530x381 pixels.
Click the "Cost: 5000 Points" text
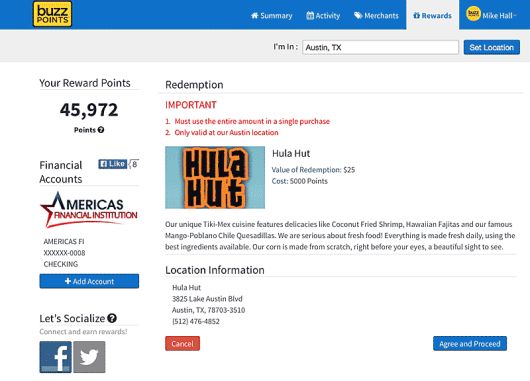tap(300, 181)
